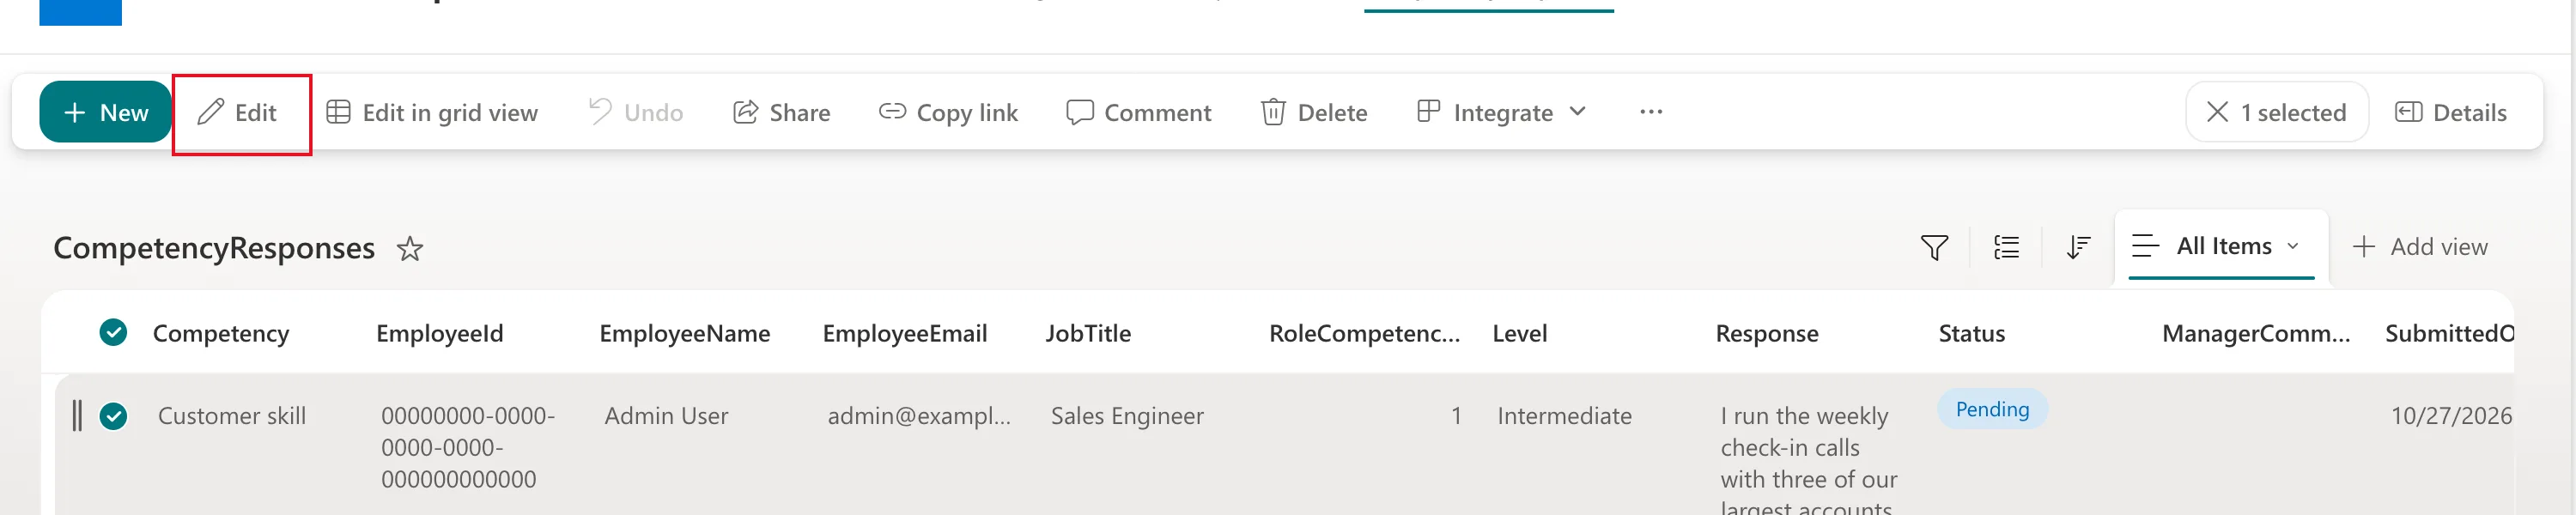Open the more options ellipsis menu
2576x515 pixels.
pyautogui.click(x=1651, y=112)
